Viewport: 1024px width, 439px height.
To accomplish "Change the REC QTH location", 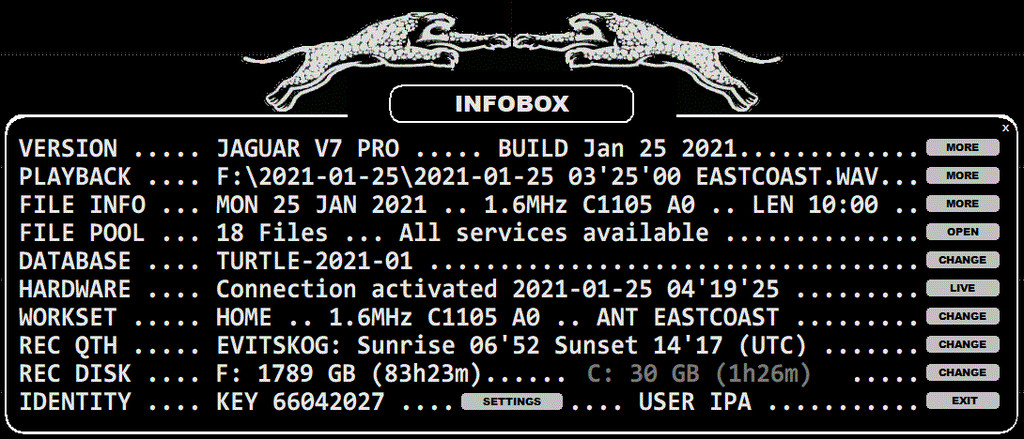I will point(963,344).
